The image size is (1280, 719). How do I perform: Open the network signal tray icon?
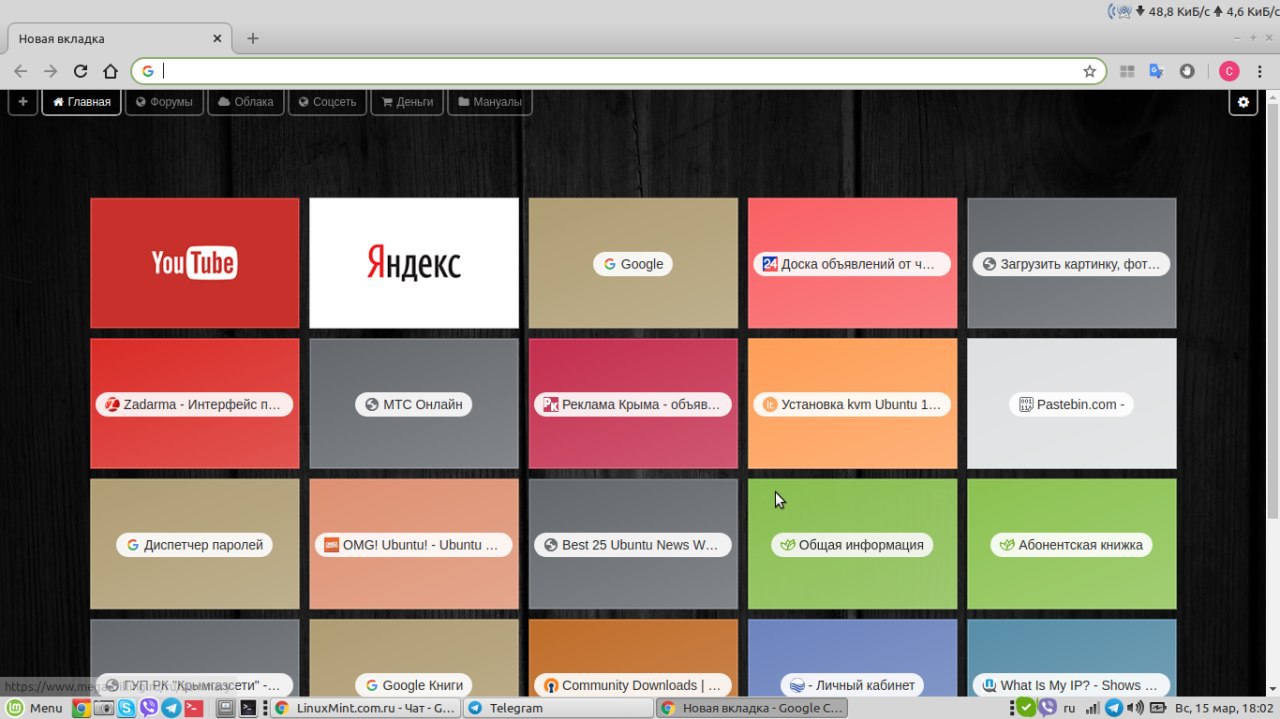coord(1092,708)
